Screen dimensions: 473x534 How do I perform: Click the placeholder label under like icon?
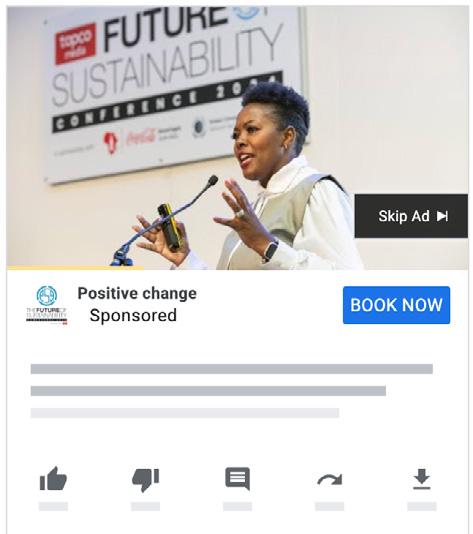click(53, 506)
